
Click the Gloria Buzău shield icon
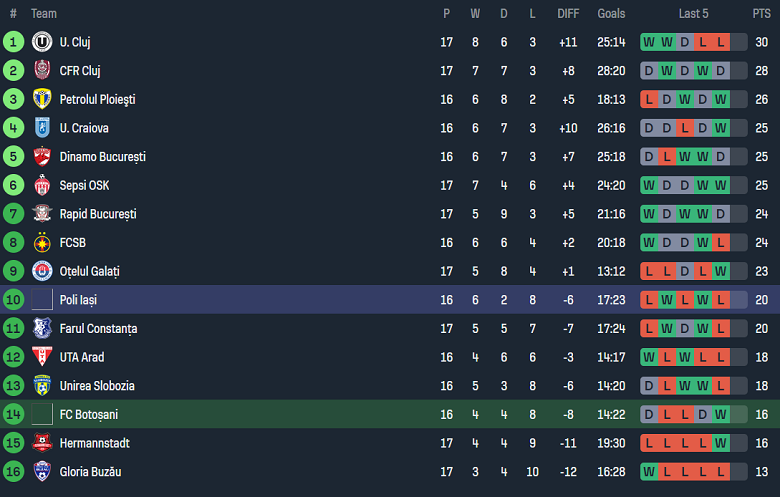(42, 471)
